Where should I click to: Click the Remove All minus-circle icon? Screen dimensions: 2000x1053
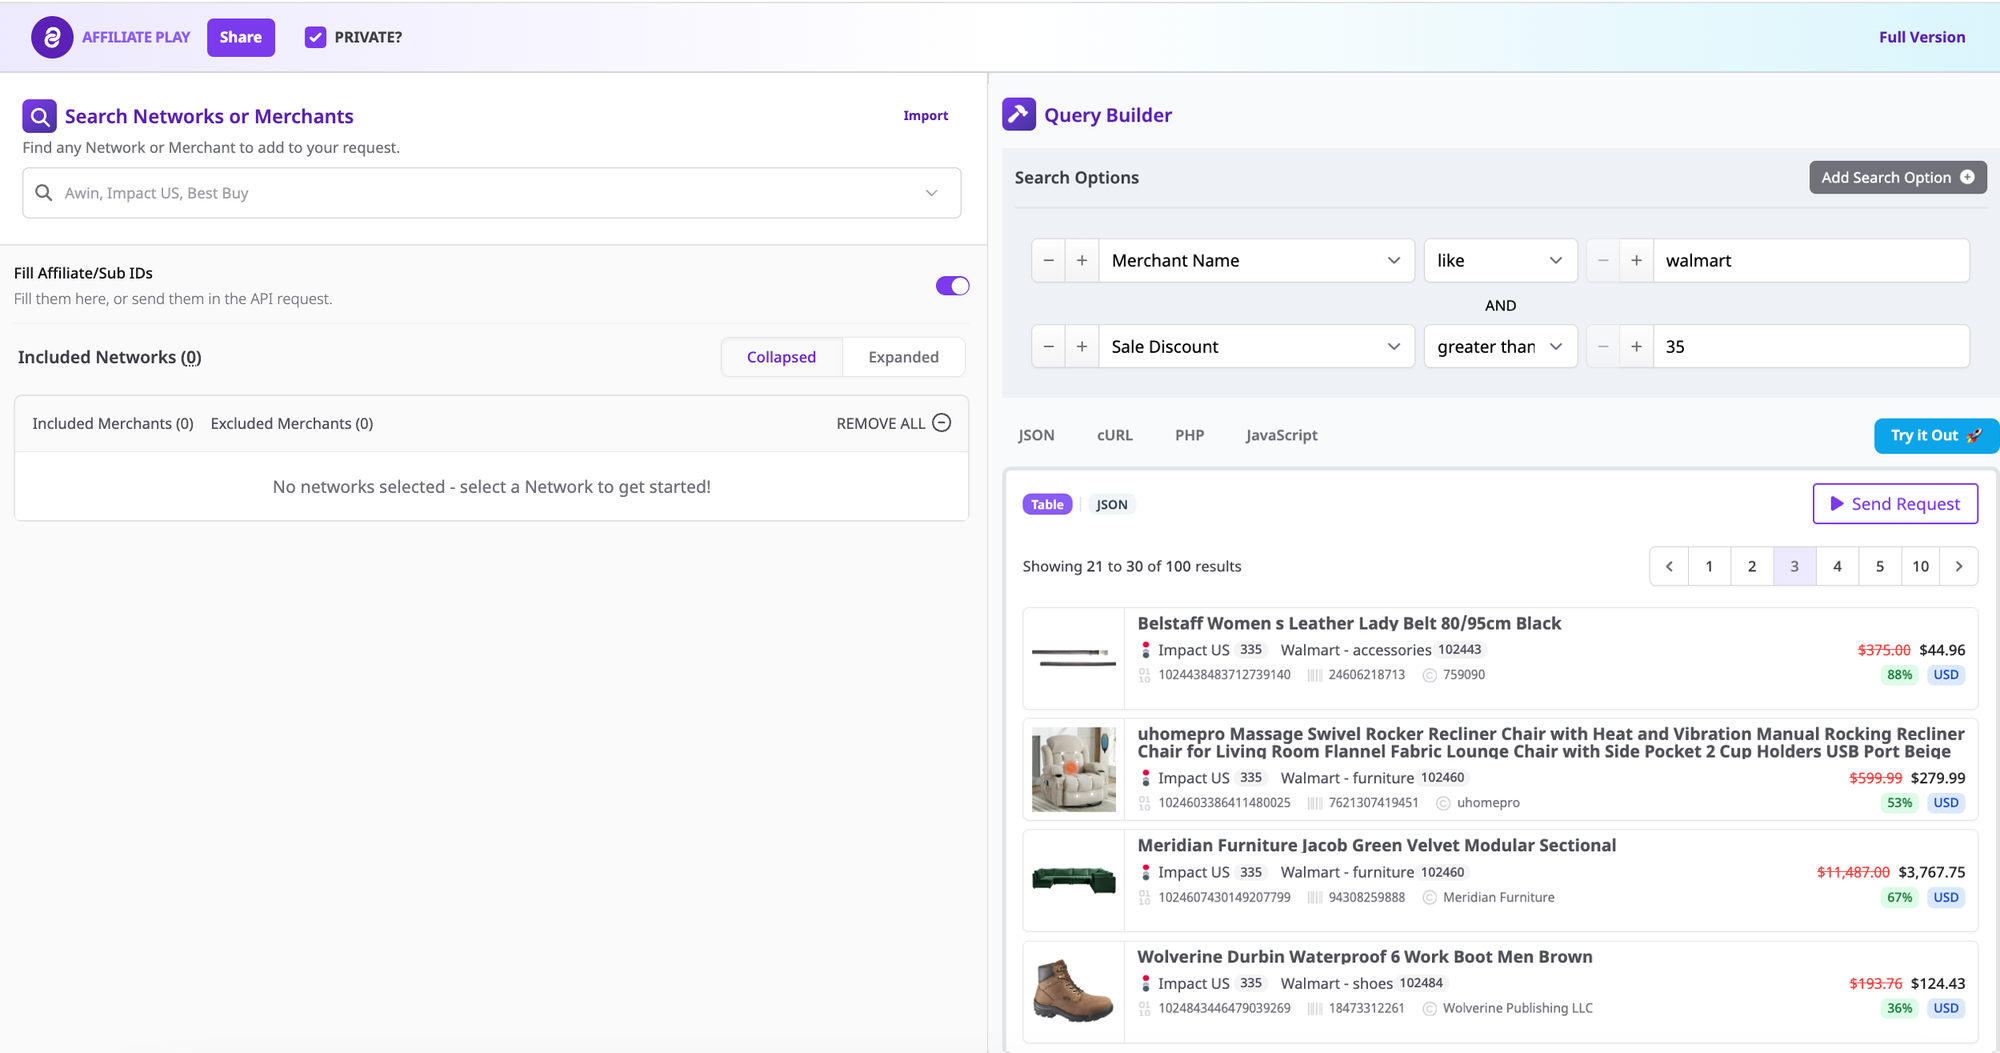pos(942,423)
